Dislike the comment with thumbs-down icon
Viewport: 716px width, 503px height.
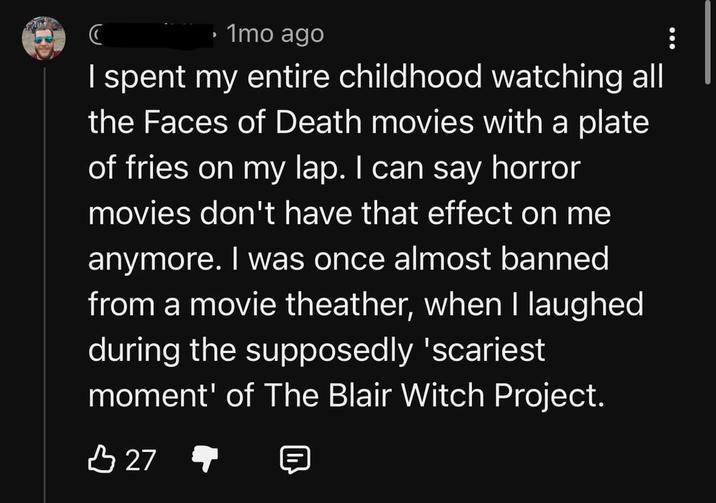pyautogui.click(x=205, y=459)
